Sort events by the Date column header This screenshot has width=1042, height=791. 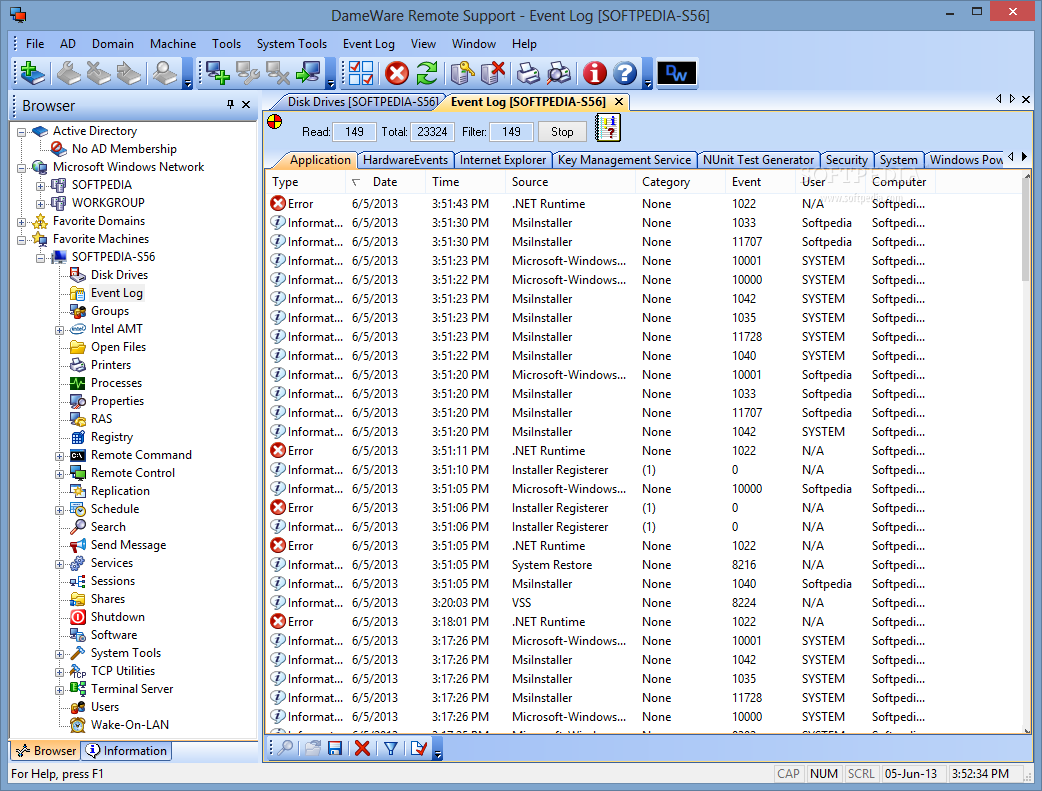coord(385,181)
